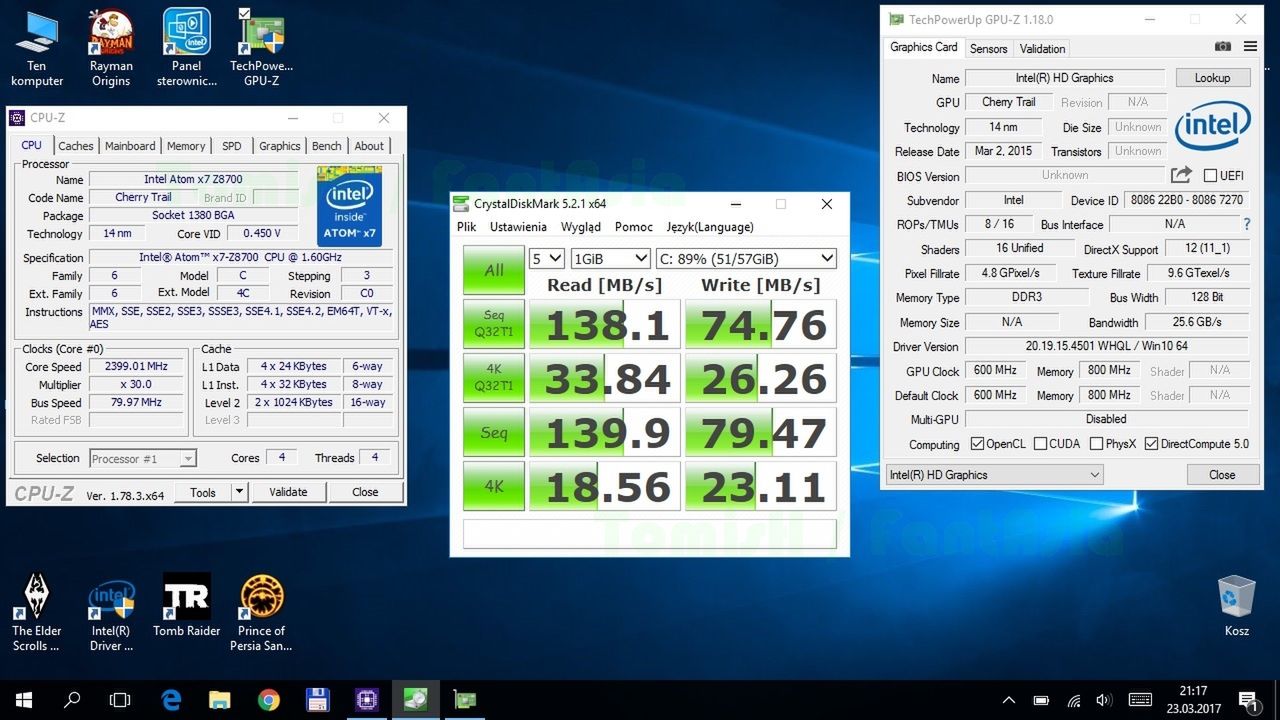Run the plain Seq benchmark button
1280x720 pixels.
click(494, 432)
